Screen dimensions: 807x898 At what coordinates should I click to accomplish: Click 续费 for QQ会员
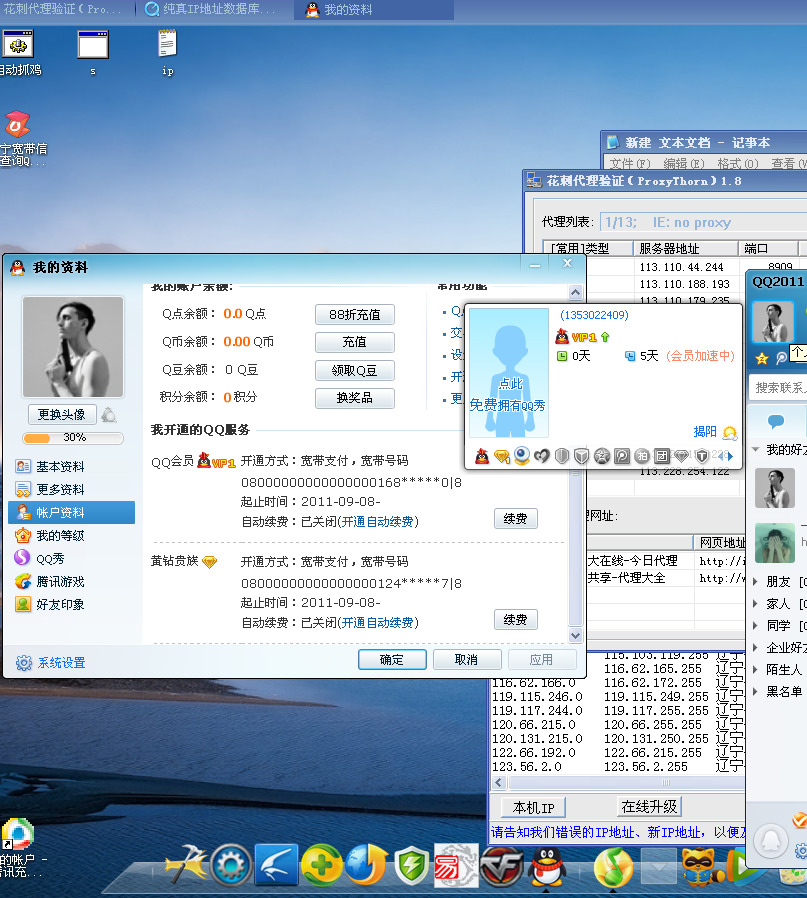515,519
